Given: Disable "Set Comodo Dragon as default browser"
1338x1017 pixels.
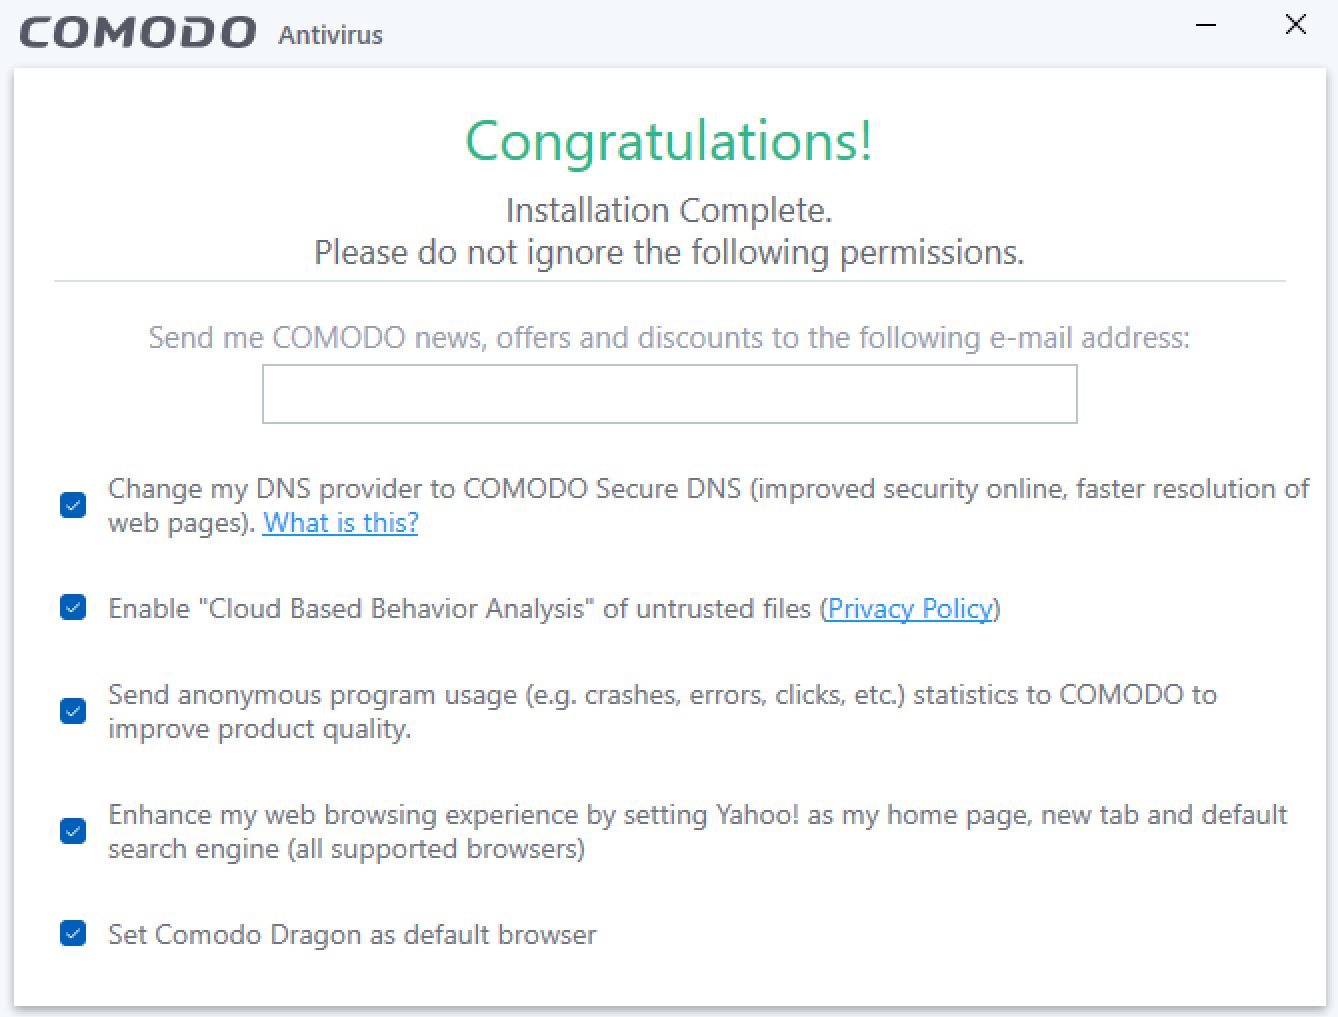Looking at the screenshot, I should [x=72, y=934].
